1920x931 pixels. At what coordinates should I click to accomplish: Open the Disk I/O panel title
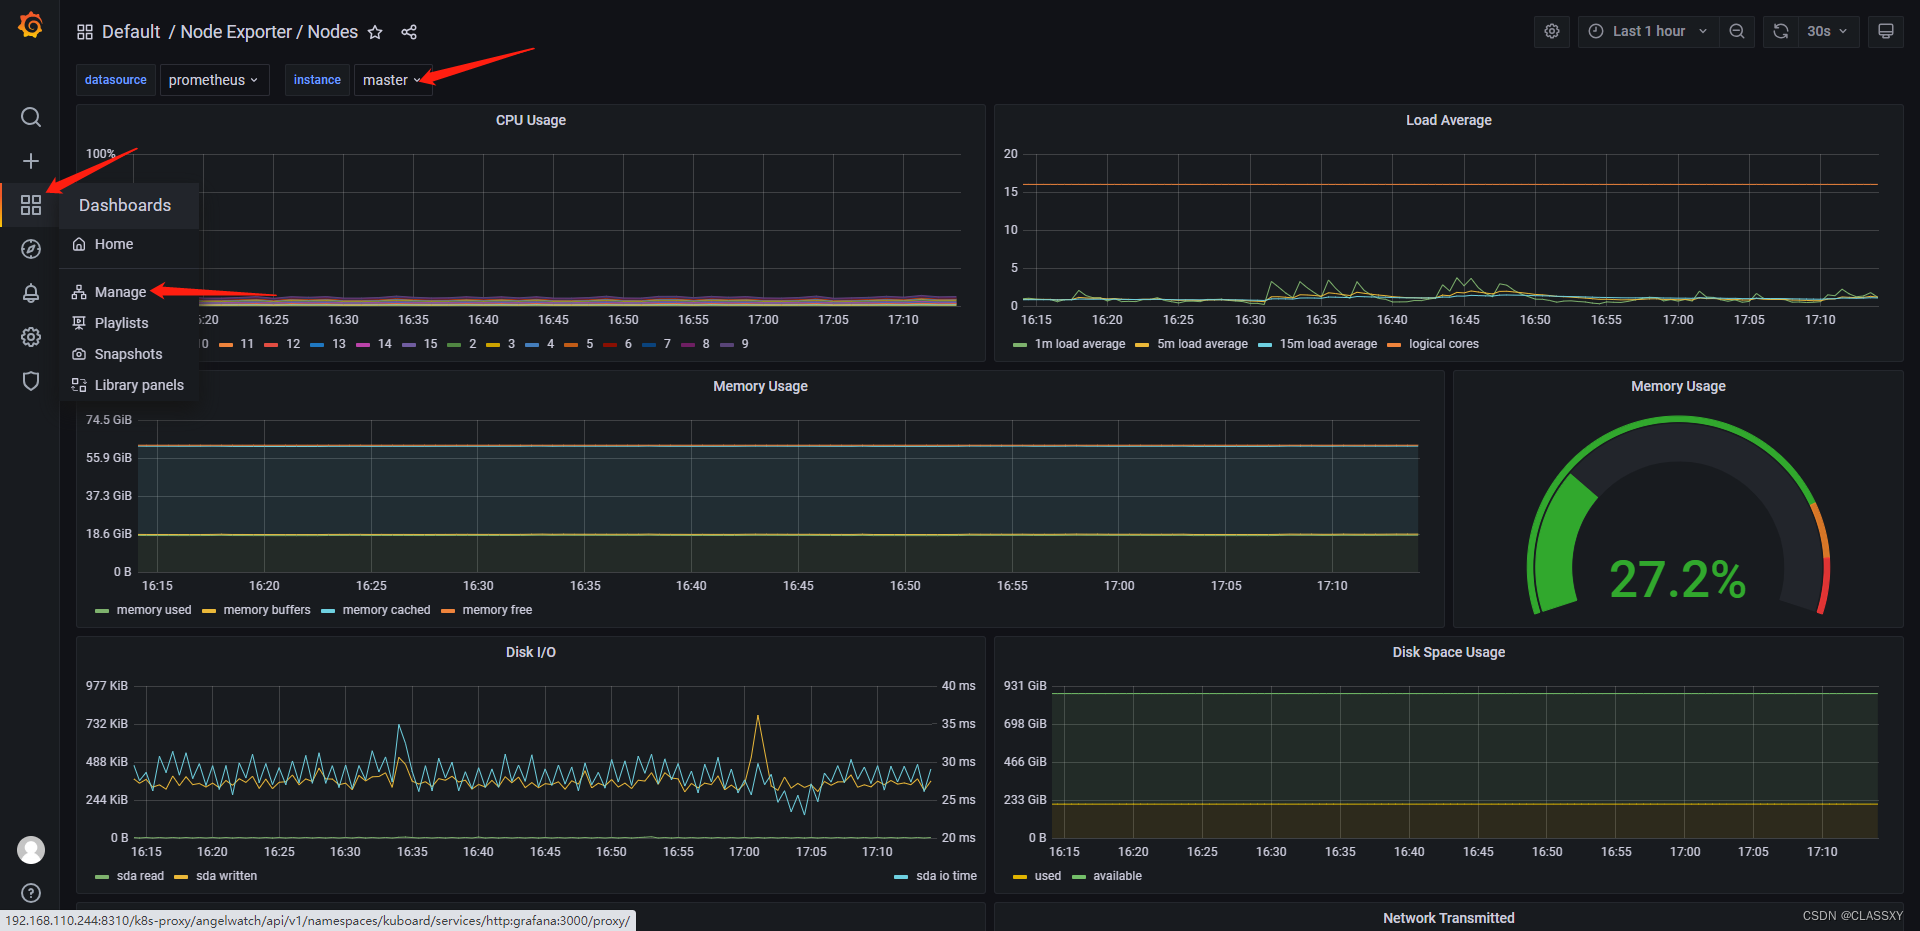click(x=531, y=652)
